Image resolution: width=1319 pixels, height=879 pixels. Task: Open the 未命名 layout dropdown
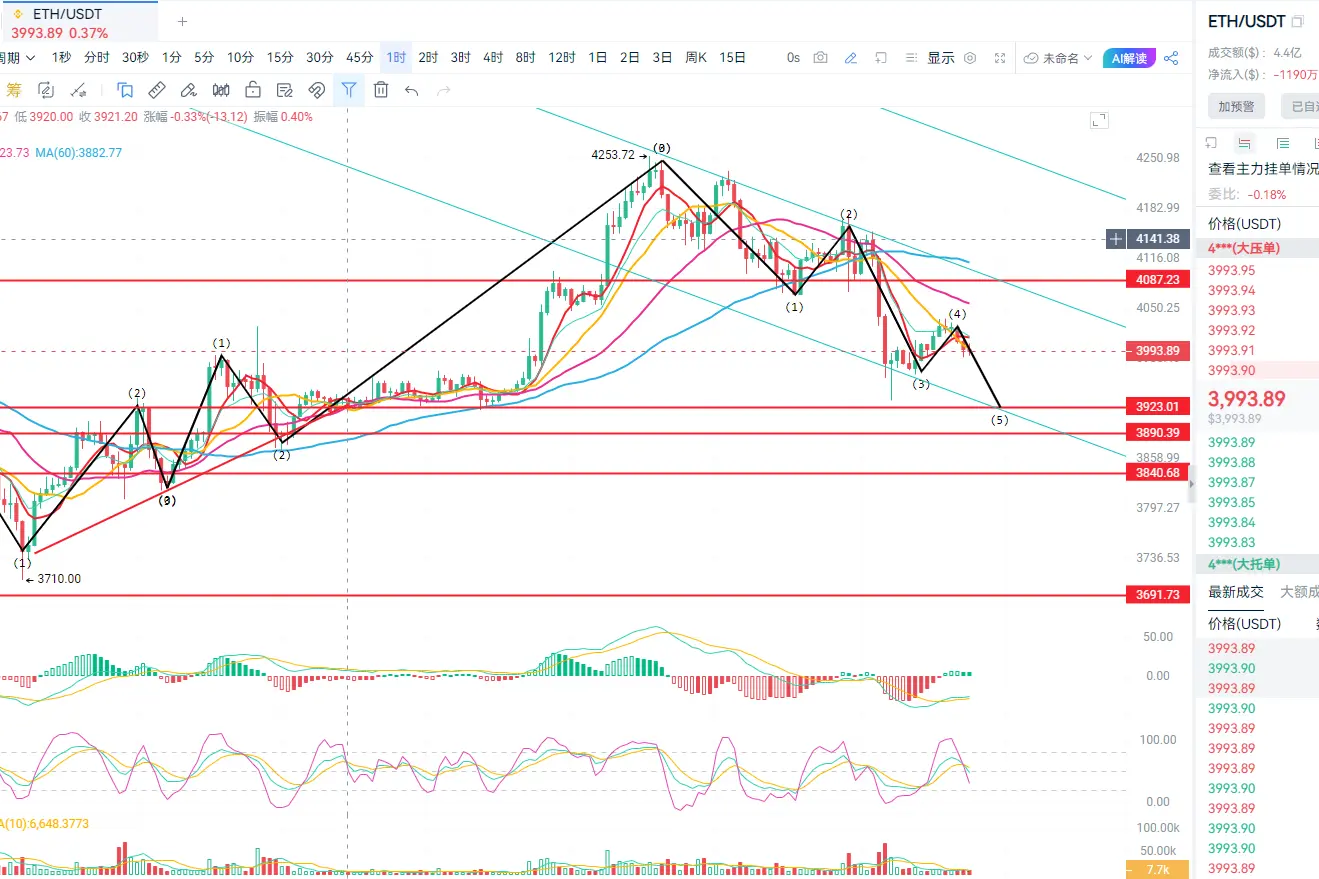tap(1058, 58)
